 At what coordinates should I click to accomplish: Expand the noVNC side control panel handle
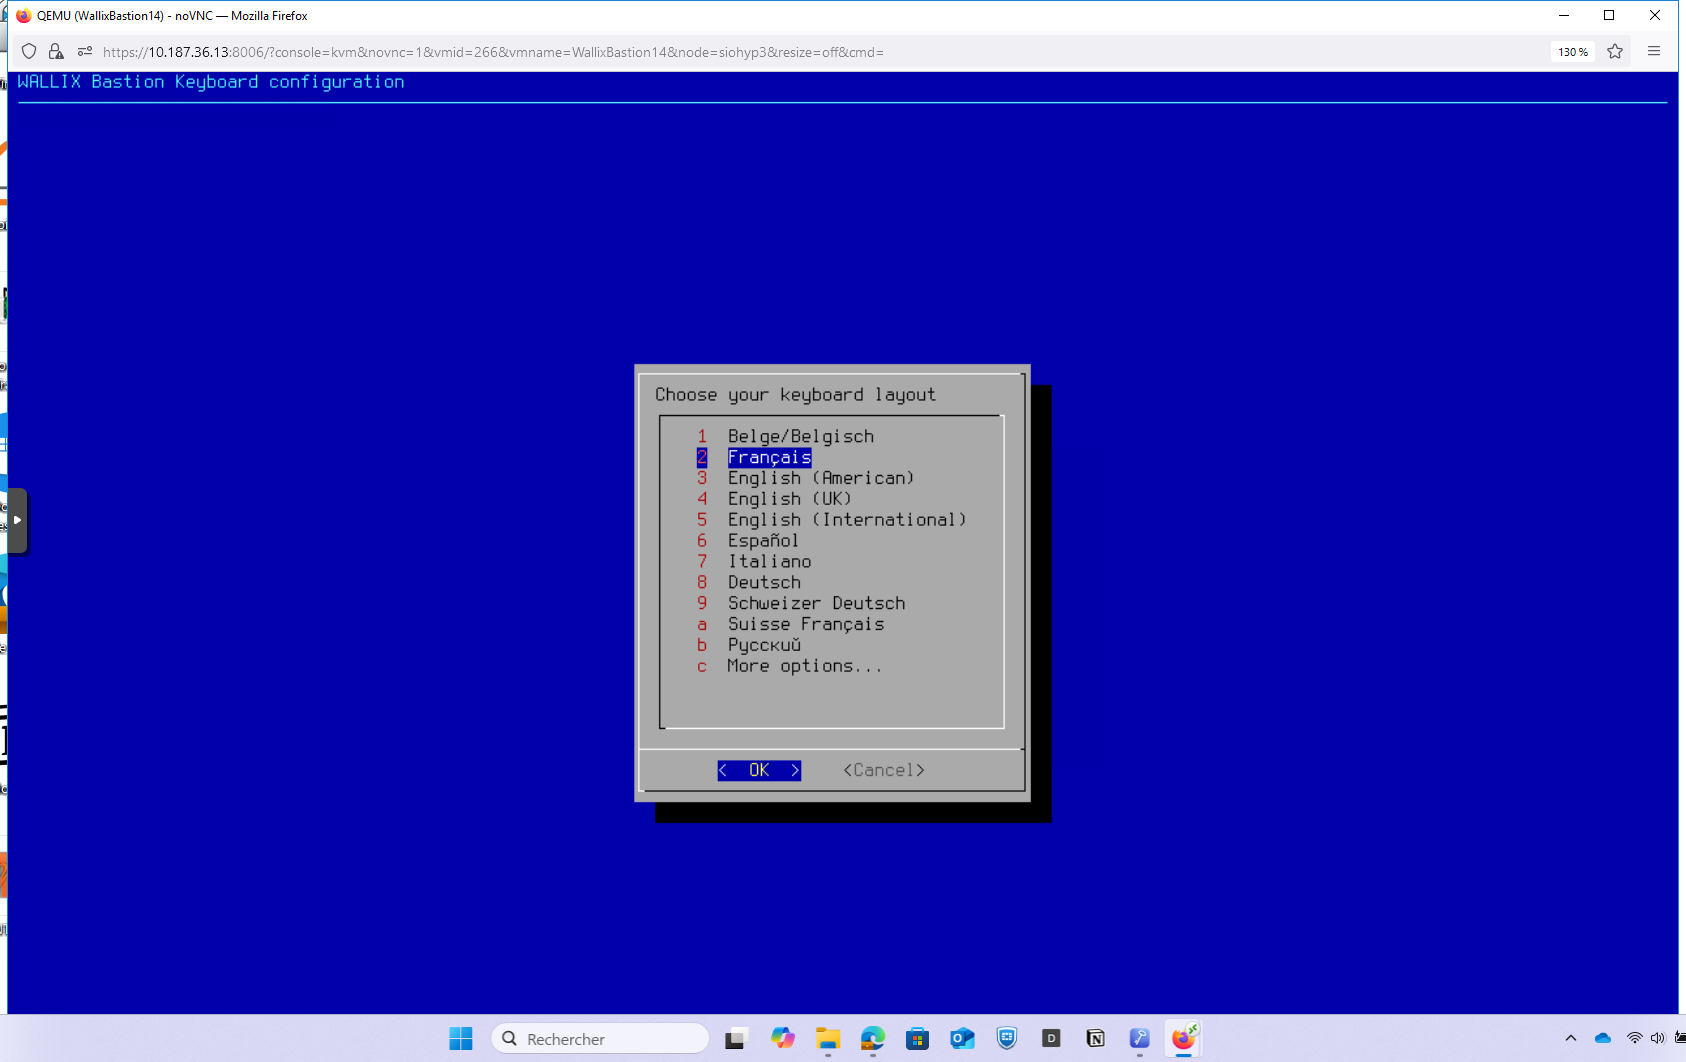pos(17,520)
